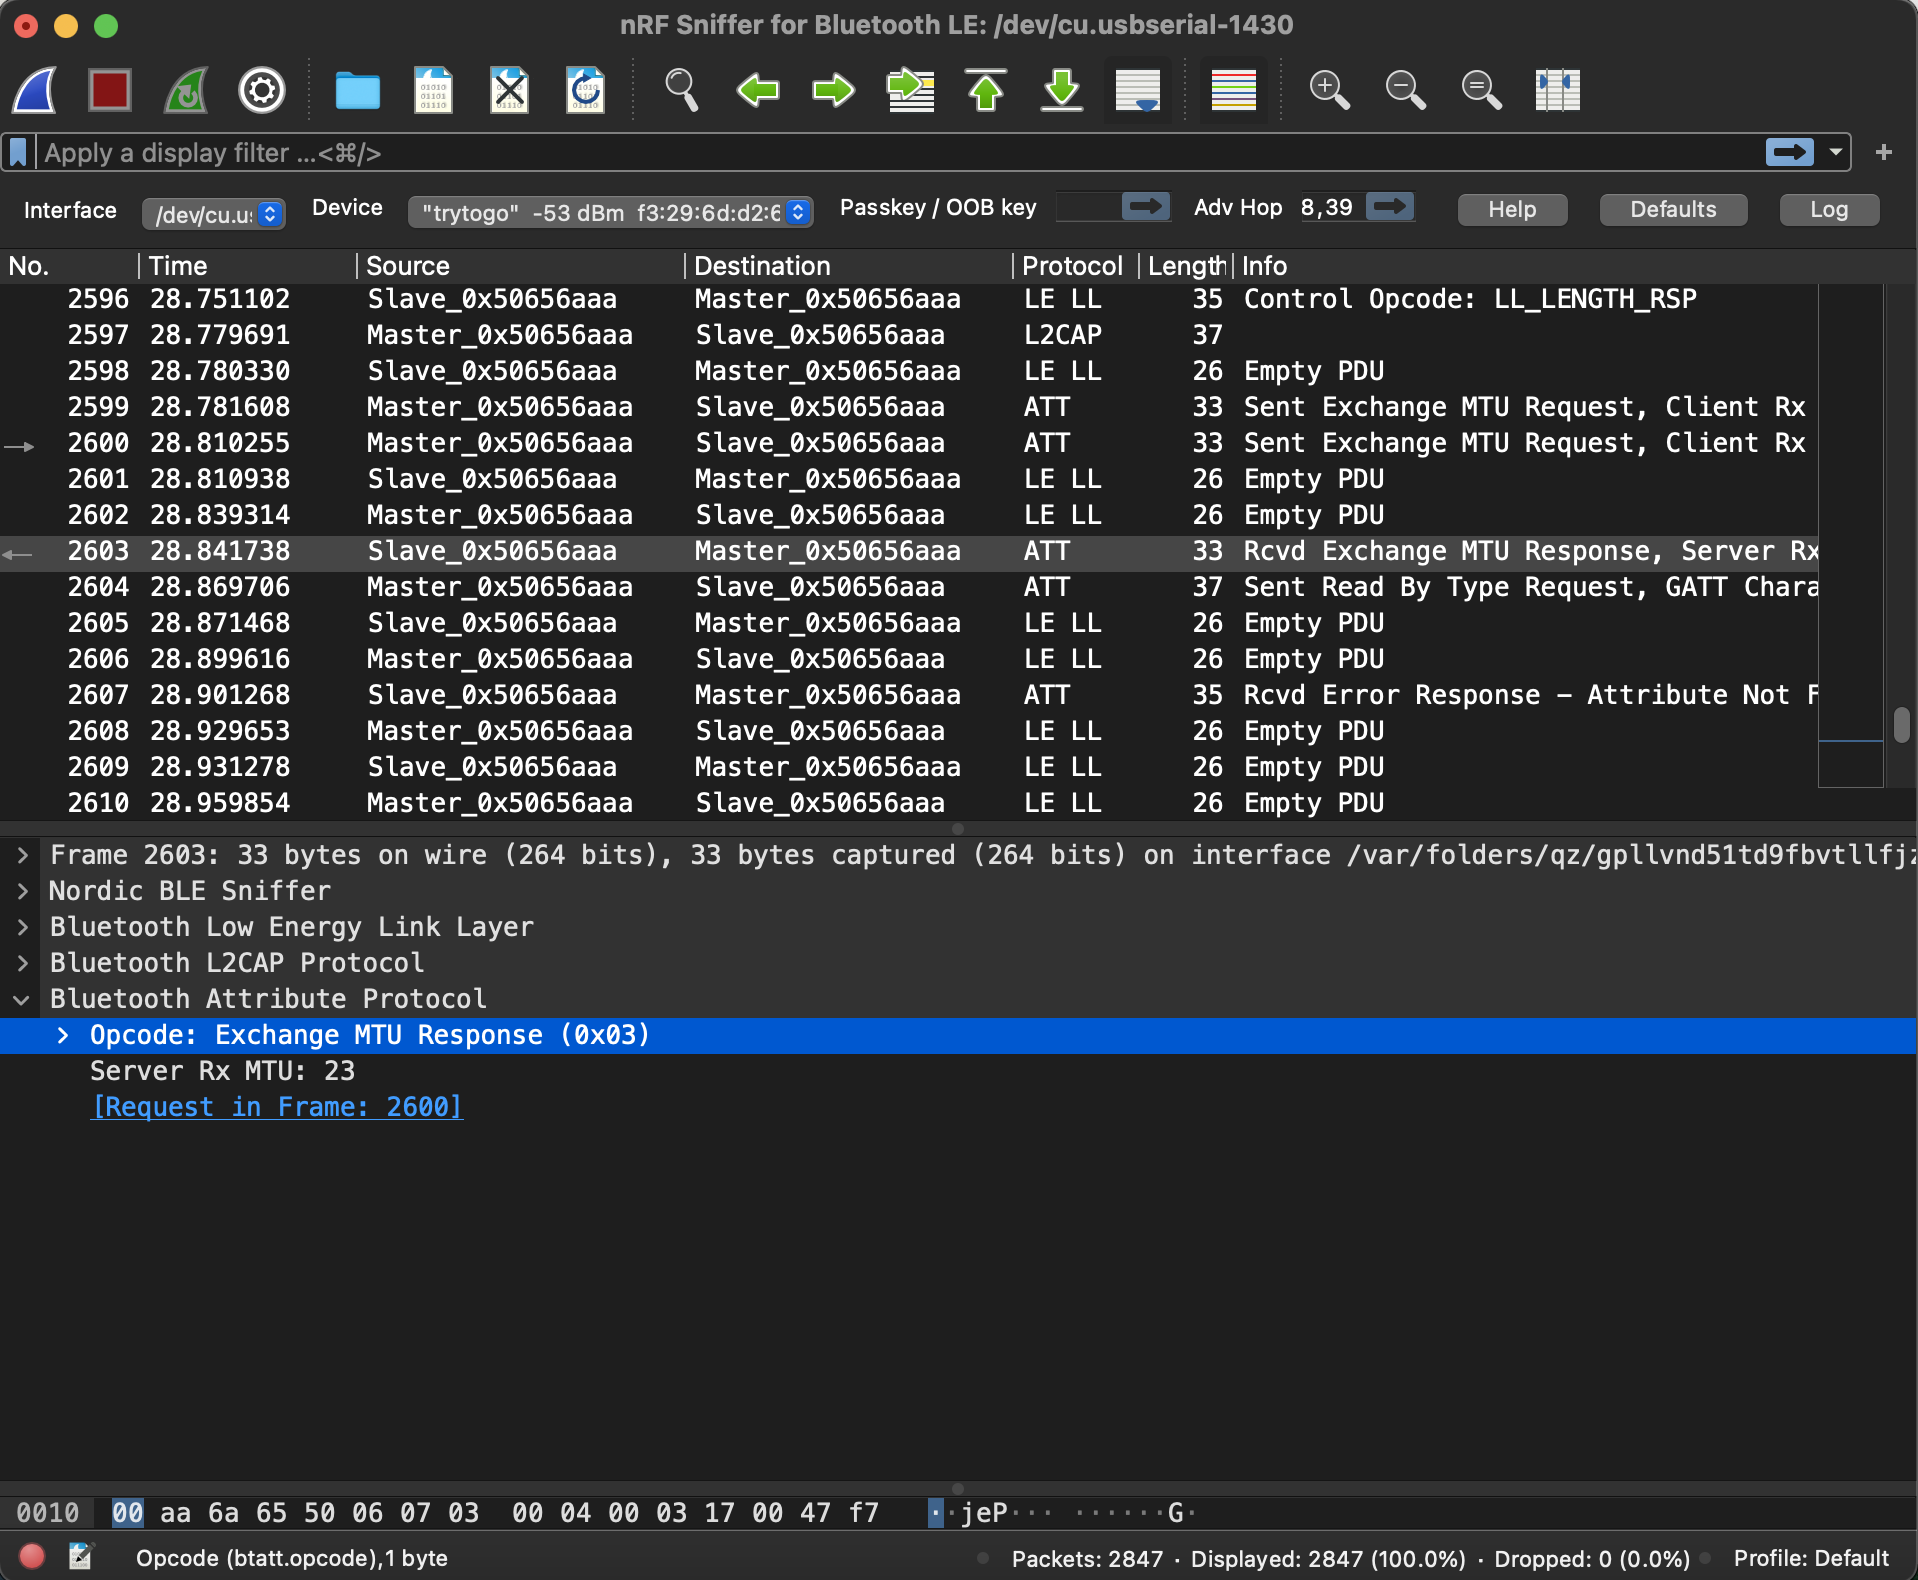This screenshot has height=1580, width=1918.
Task: Sort by the Time column header
Action: tap(247, 266)
